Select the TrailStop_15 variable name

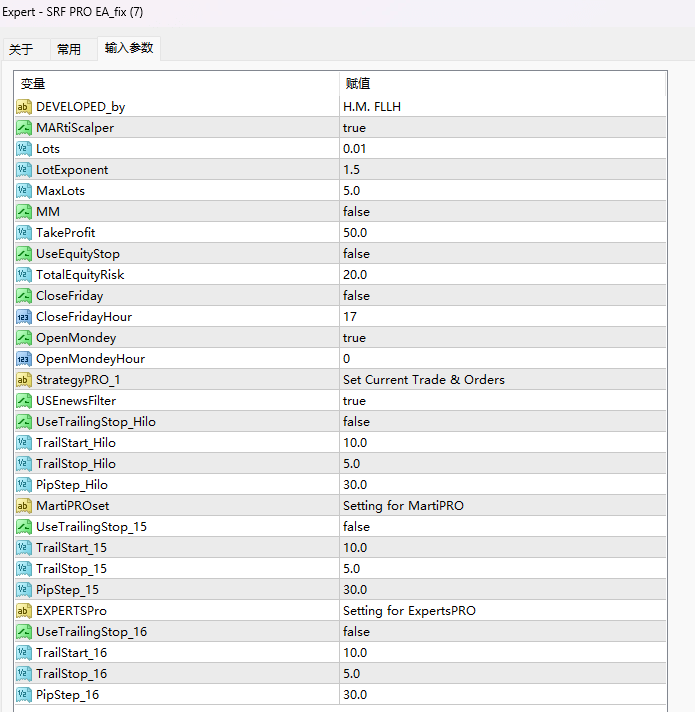tap(71, 569)
